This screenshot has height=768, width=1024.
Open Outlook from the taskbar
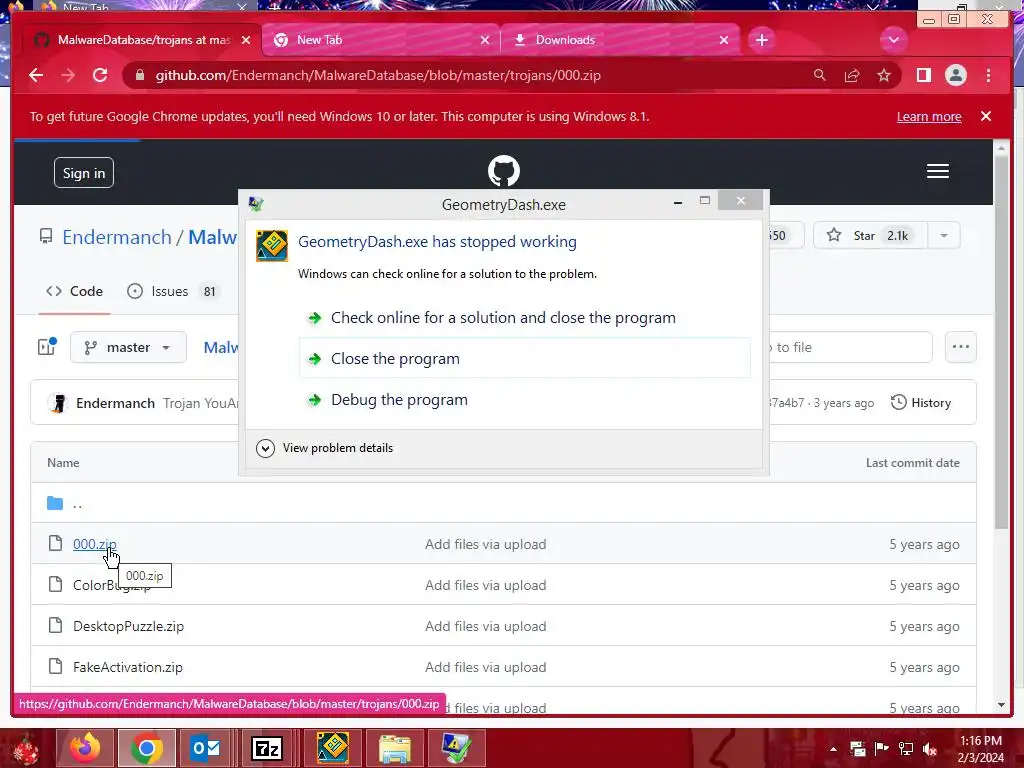coord(206,748)
